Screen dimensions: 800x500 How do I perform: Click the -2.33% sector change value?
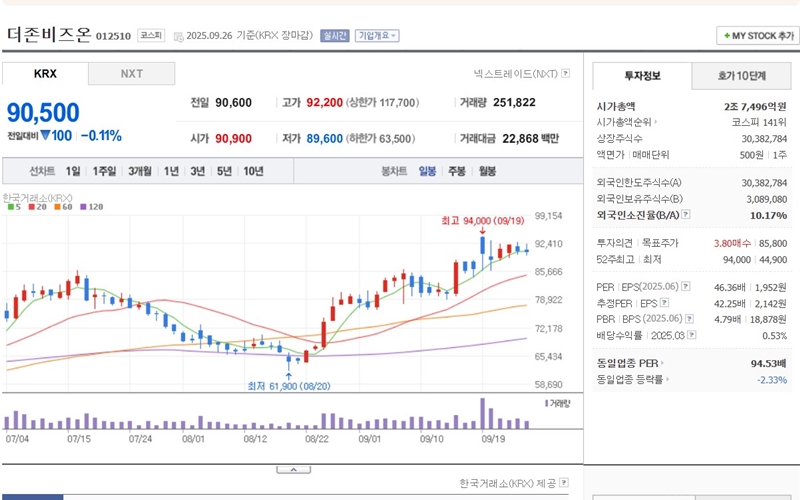(x=772, y=380)
